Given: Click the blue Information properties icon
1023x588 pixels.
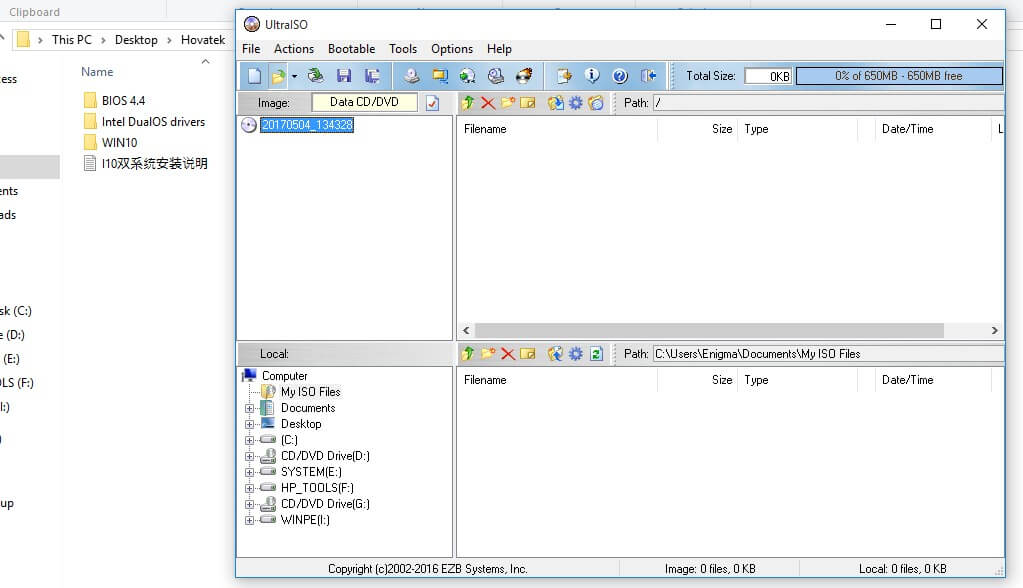Looking at the screenshot, I should tap(592, 76).
